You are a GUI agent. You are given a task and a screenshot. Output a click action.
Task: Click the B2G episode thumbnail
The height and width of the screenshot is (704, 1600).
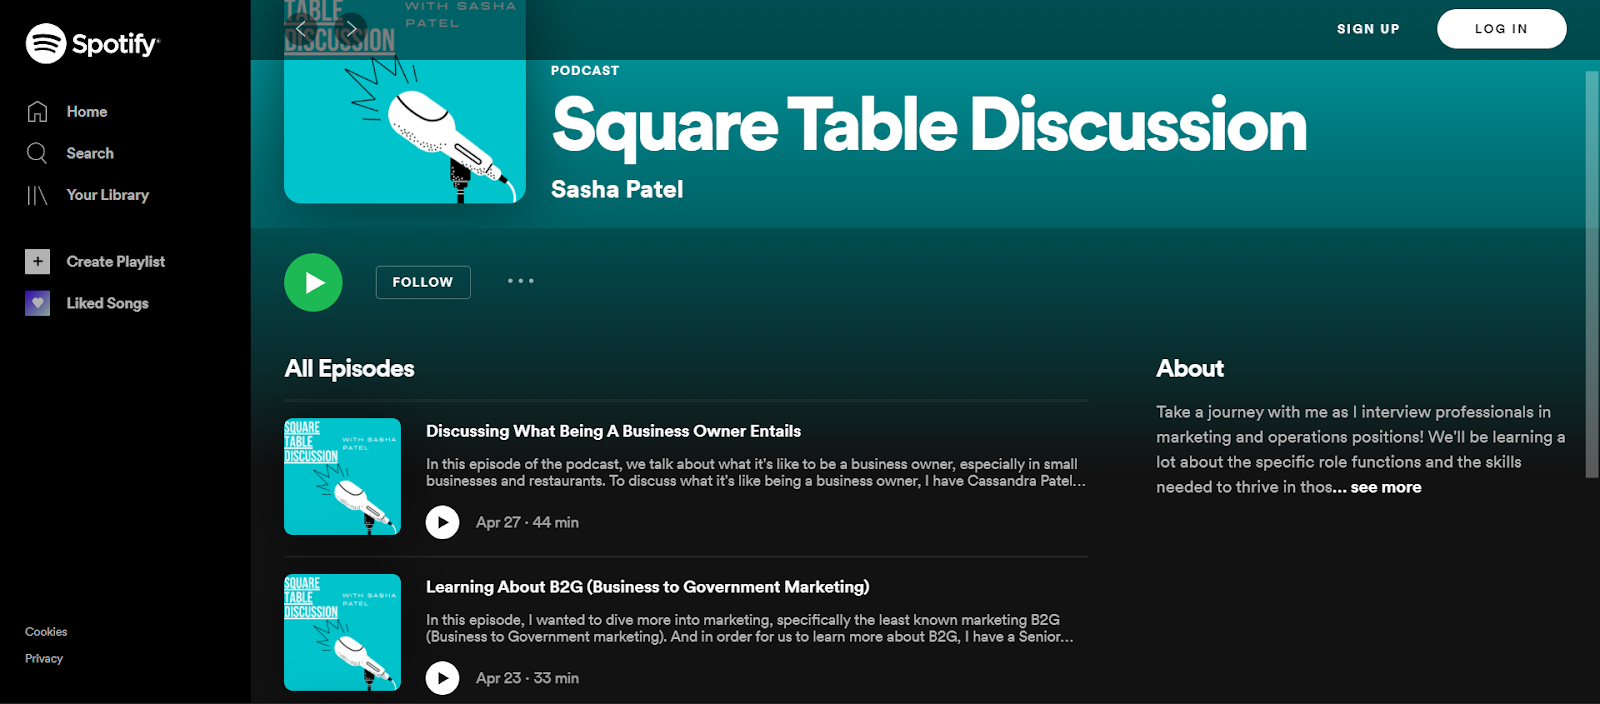[x=342, y=632]
